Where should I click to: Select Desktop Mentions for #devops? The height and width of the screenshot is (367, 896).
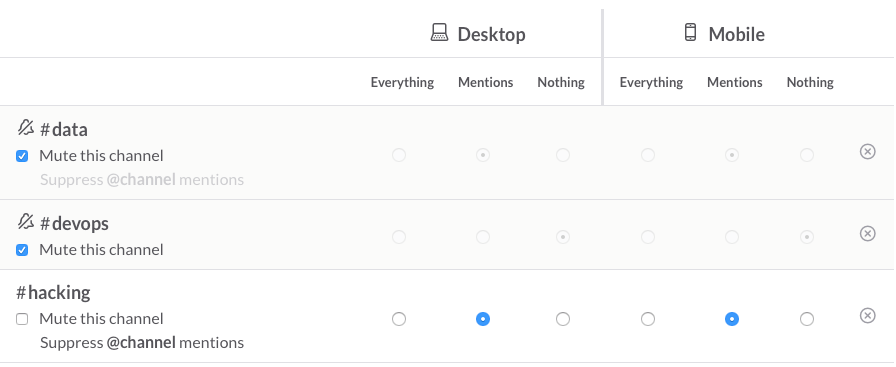coord(483,237)
